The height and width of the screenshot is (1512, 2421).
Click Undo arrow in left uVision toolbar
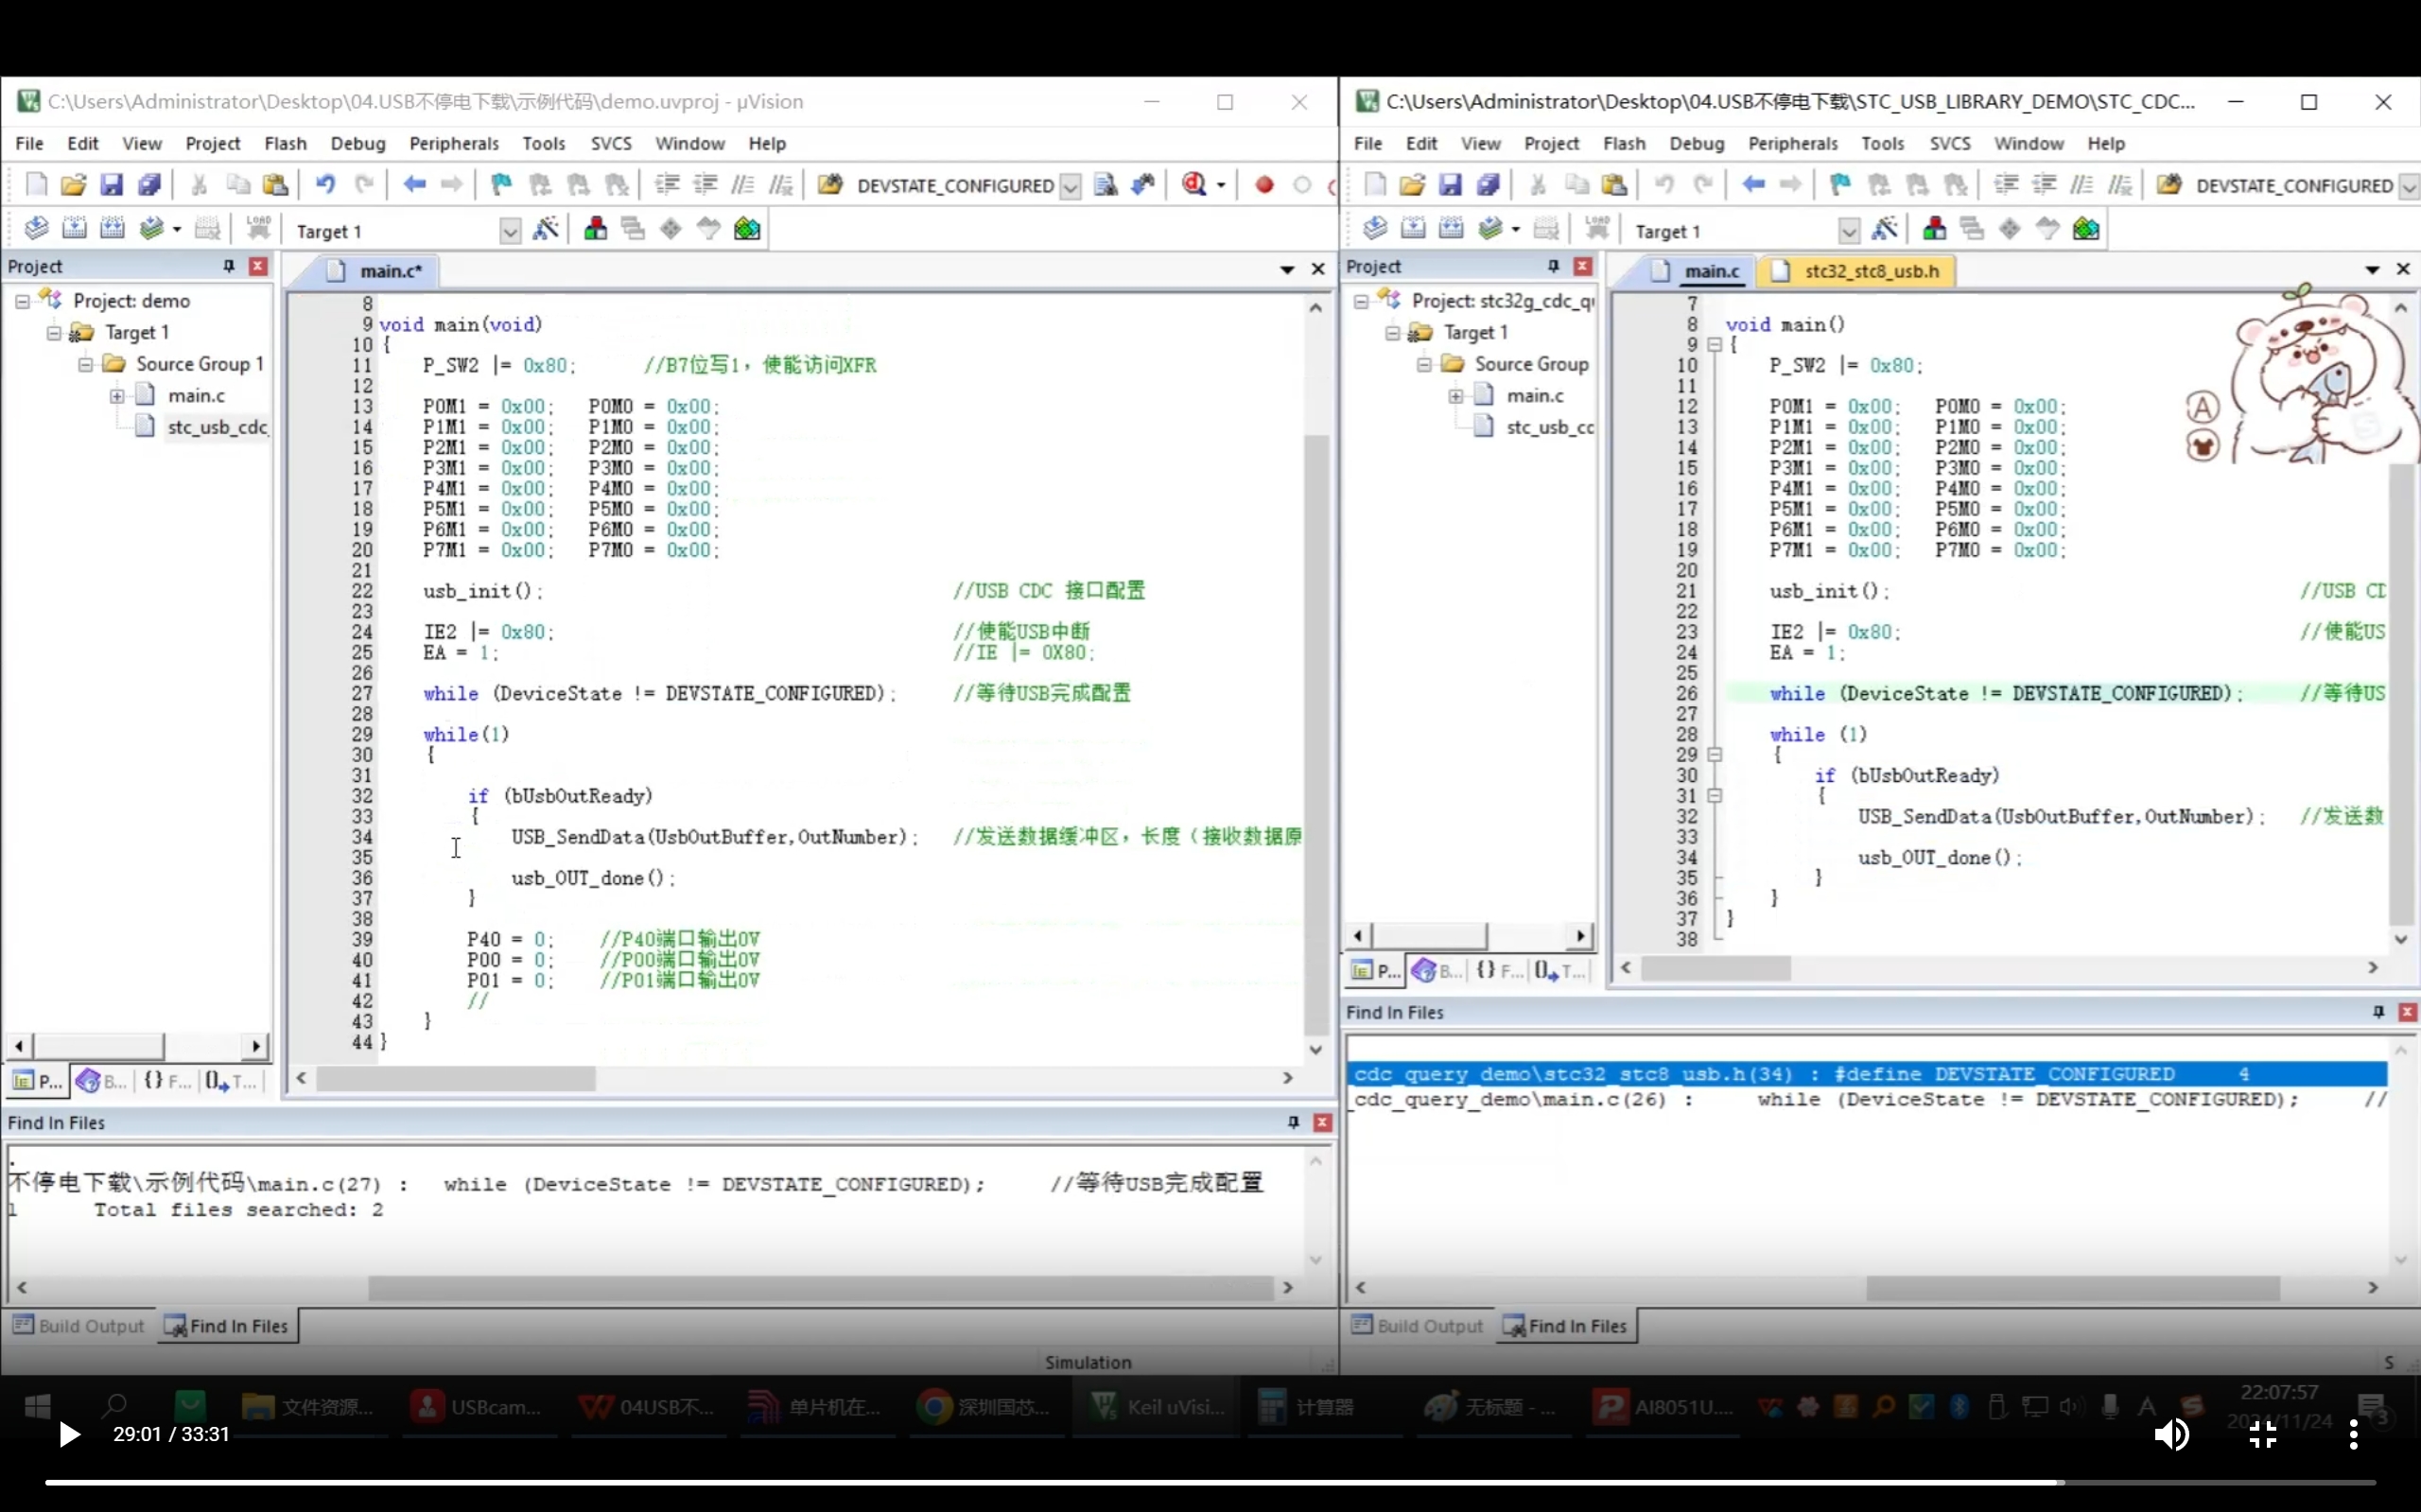click(325, 185)
